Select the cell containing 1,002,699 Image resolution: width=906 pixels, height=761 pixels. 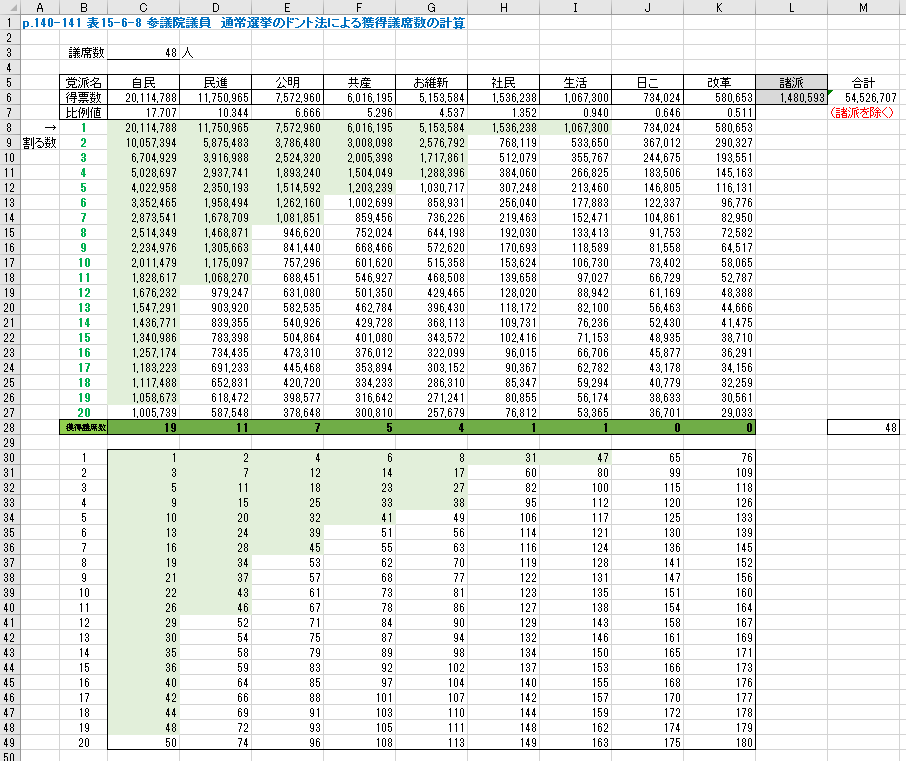tap(359, 203)
